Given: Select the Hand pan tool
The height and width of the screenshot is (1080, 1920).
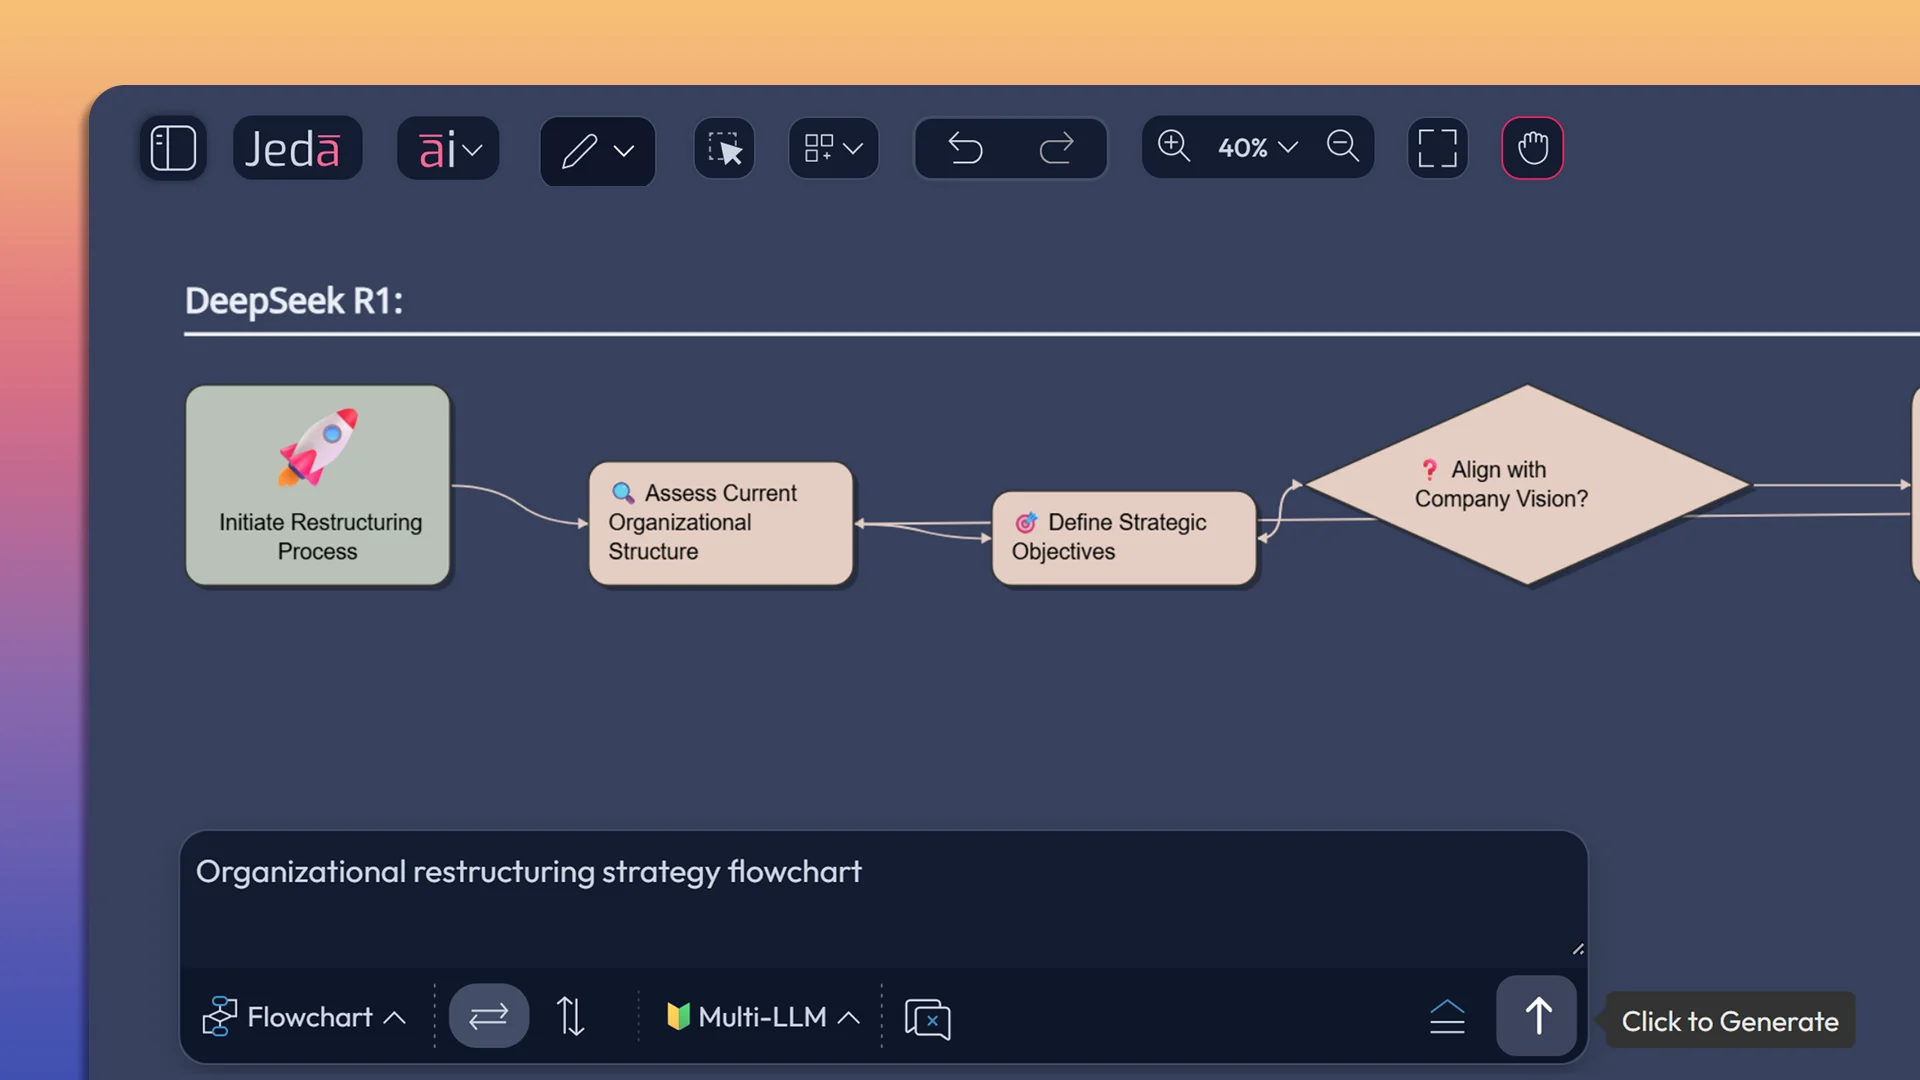Looking at the screenshot, I should [1533, 147].
